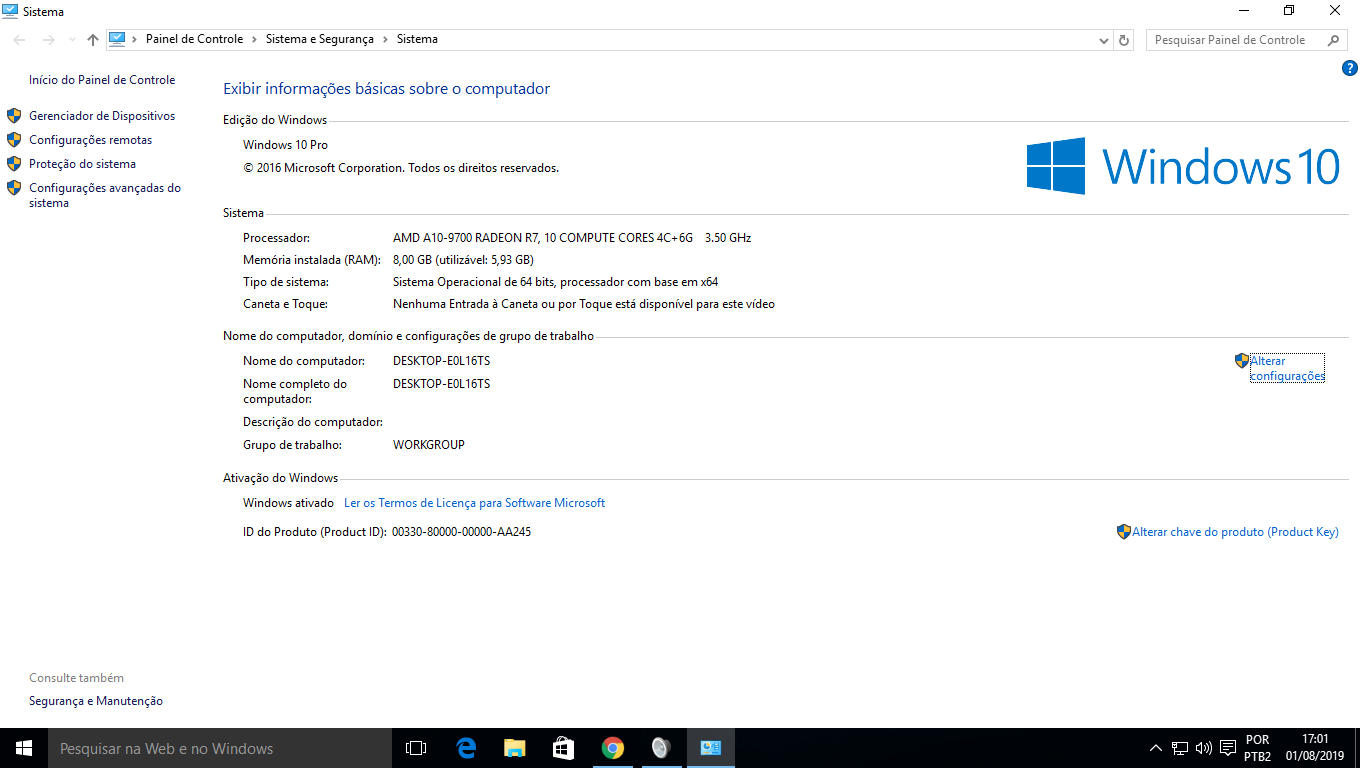Restore down the Sistema window
The height and width of the screenshot is (768, 1360).
pyautogui.click(x=1289, y=11)
